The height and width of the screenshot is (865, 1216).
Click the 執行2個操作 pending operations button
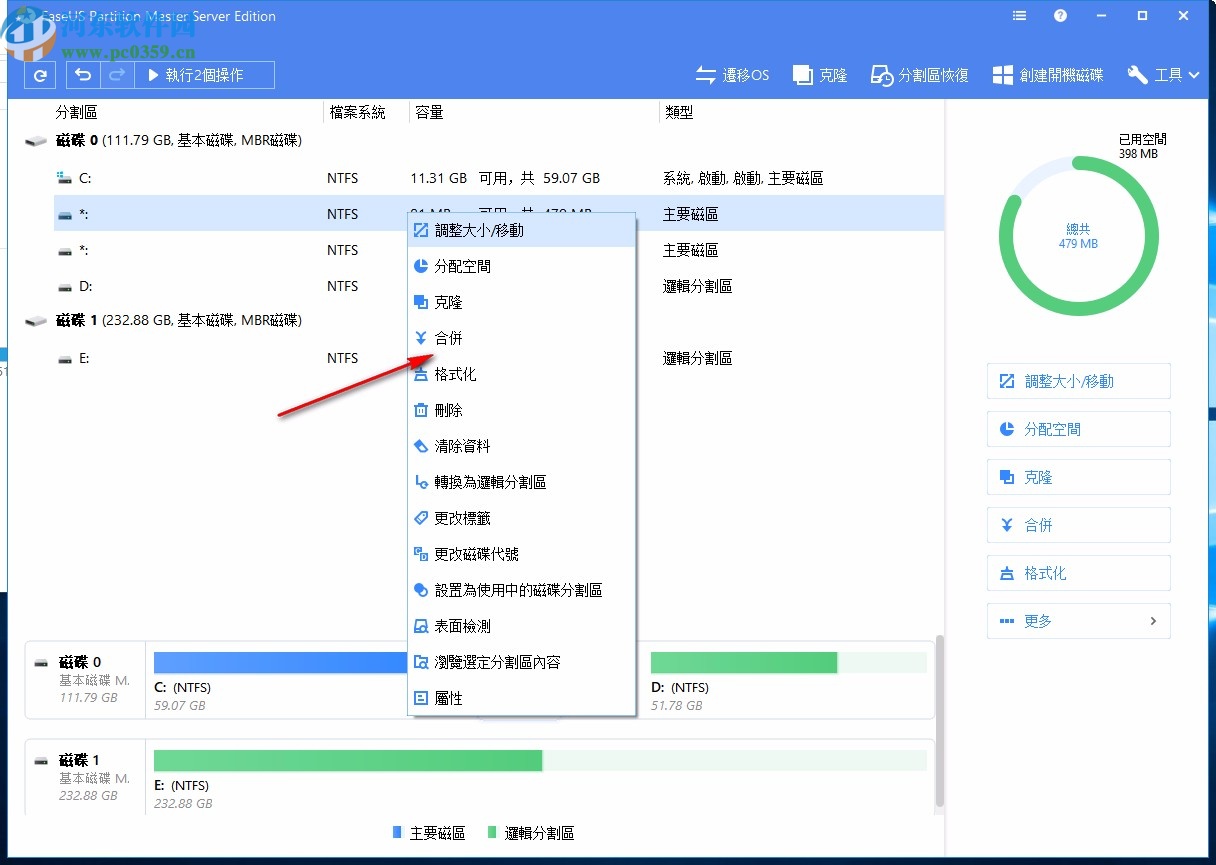tap(204, 74)
